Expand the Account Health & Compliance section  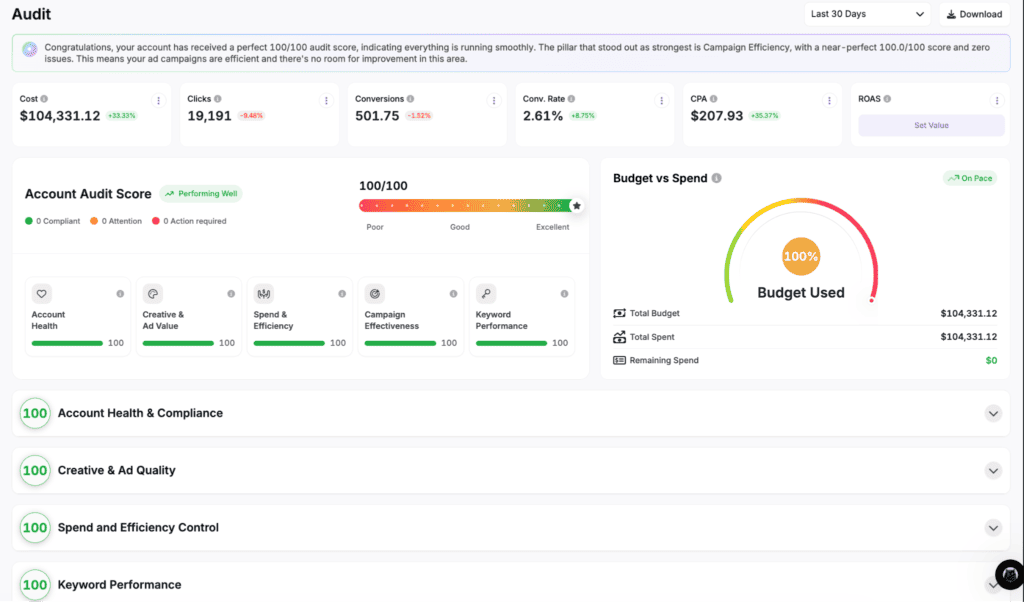point(993,413)
